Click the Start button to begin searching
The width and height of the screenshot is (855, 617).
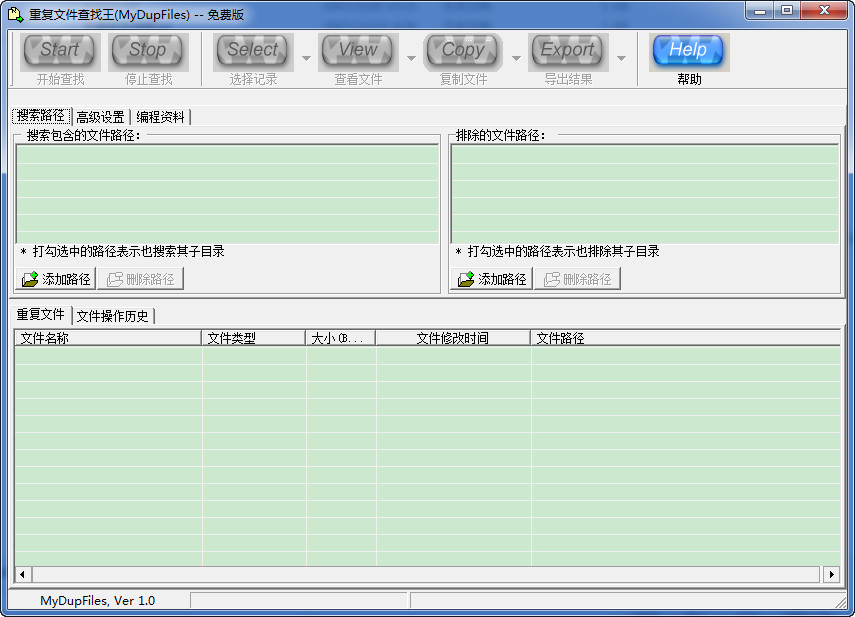tap(59, 50)
